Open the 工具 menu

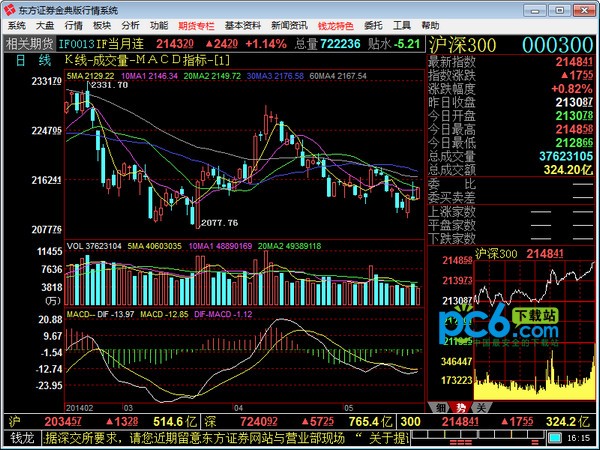click(x=402, y=26)
